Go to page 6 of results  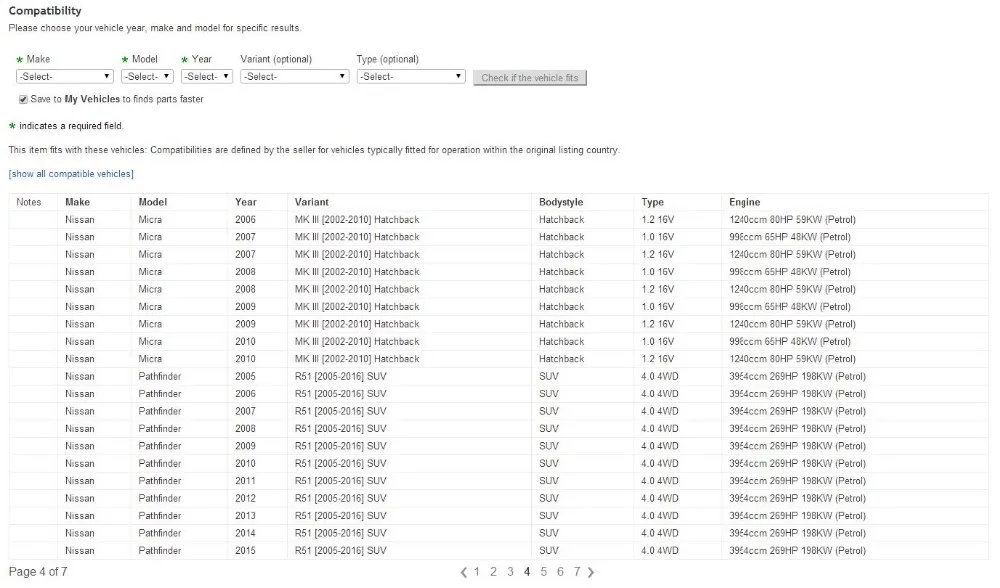coord(560,572)
